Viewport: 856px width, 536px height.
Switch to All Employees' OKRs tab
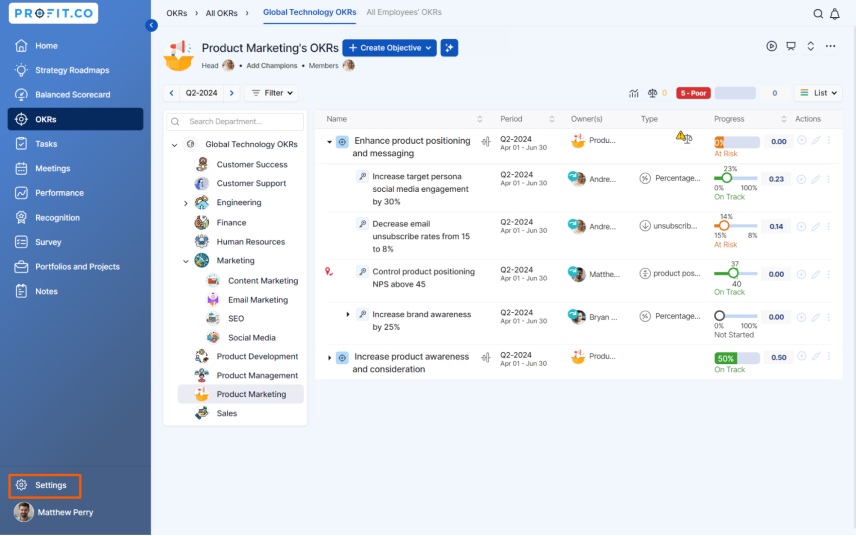point(404,12)
